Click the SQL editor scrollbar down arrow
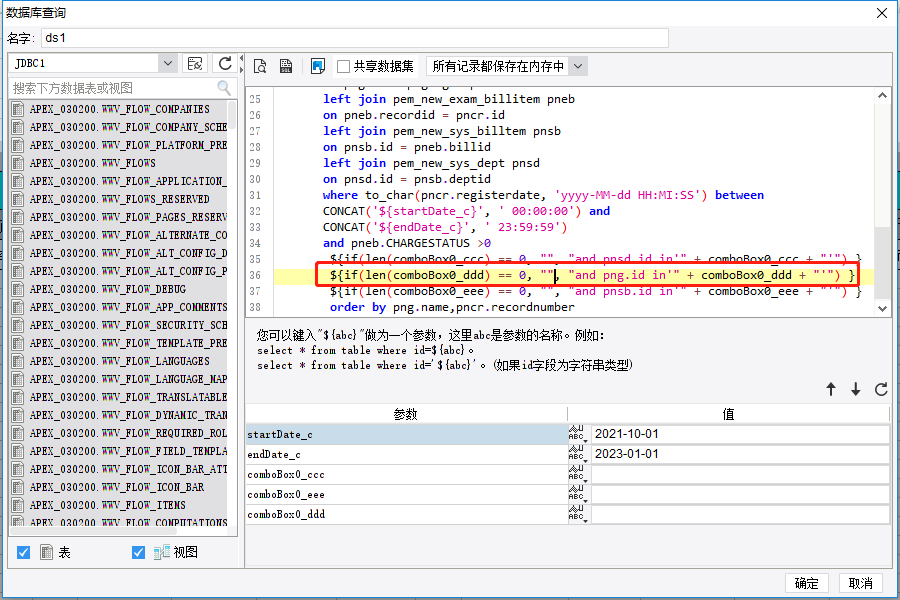This screenshot has width=900, height=600. click(883, 308)
